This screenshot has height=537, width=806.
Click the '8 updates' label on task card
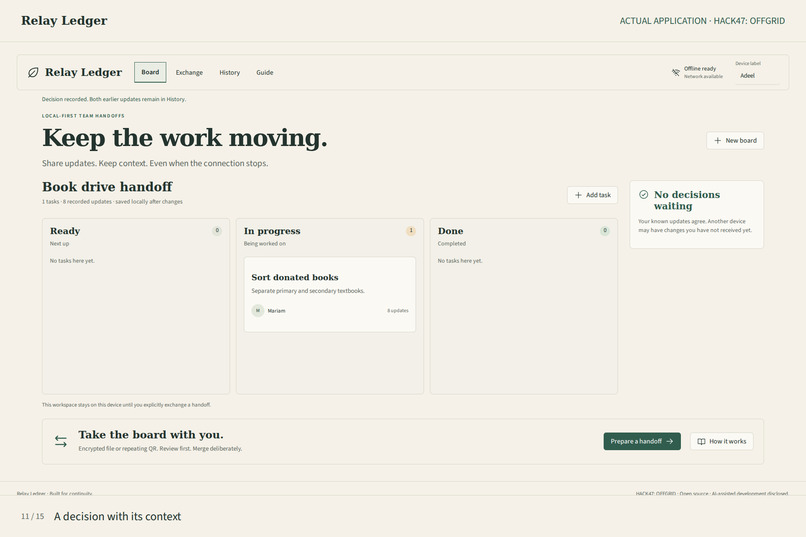[398, 311]
